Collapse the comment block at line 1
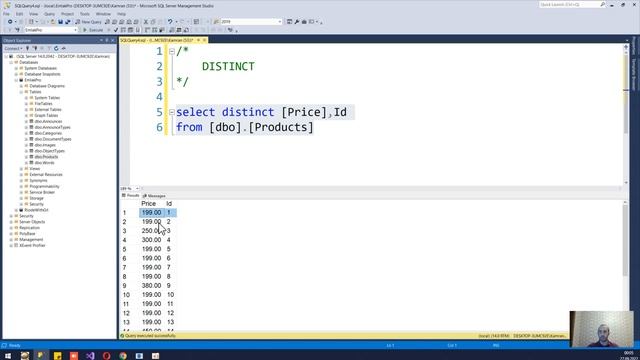640x360 pixels. click(x=172, y=51)
